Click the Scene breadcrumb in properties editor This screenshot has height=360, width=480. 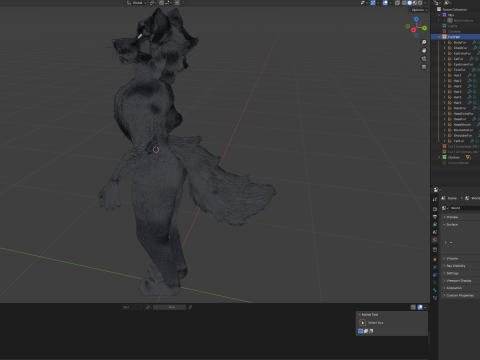[449, 198]
